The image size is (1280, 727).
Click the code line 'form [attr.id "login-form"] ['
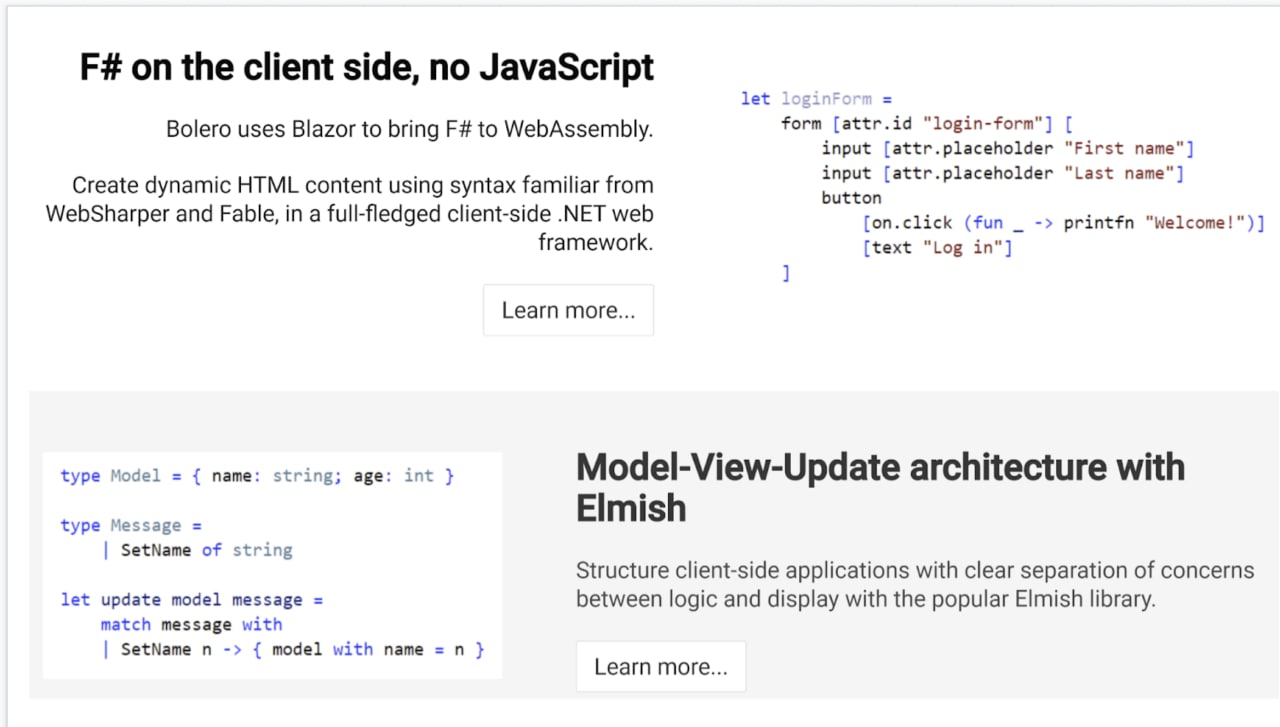point(927,124)
